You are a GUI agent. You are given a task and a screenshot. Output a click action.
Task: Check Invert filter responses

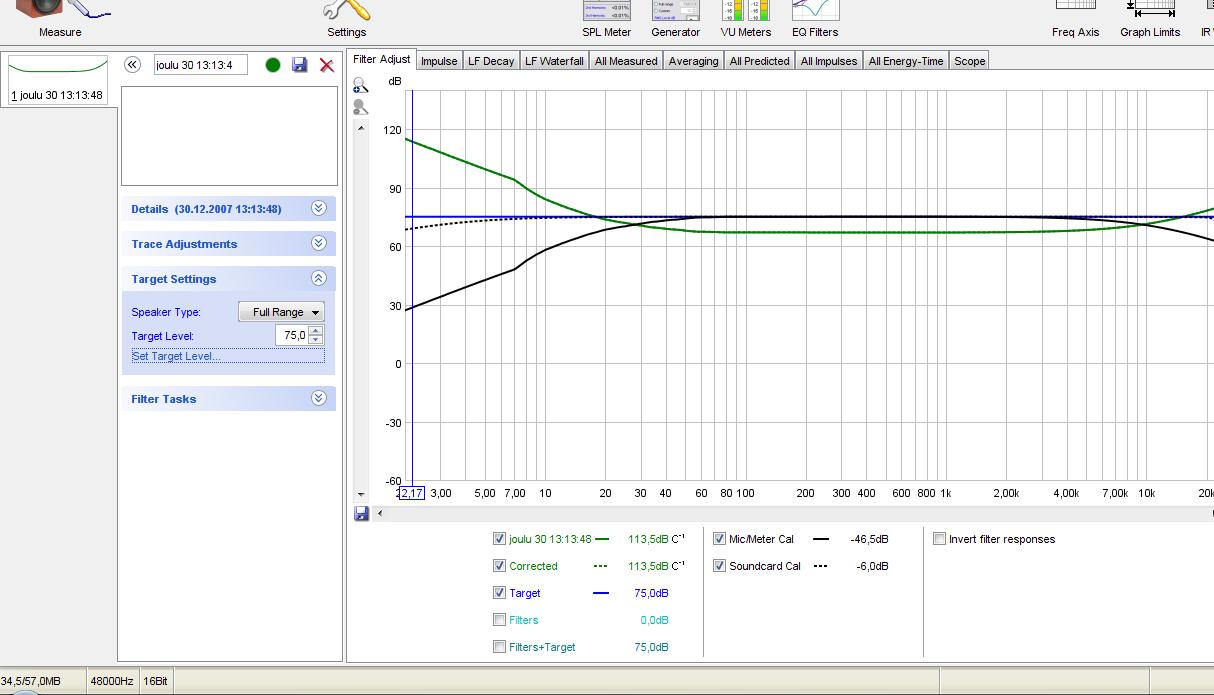(939, 539)
